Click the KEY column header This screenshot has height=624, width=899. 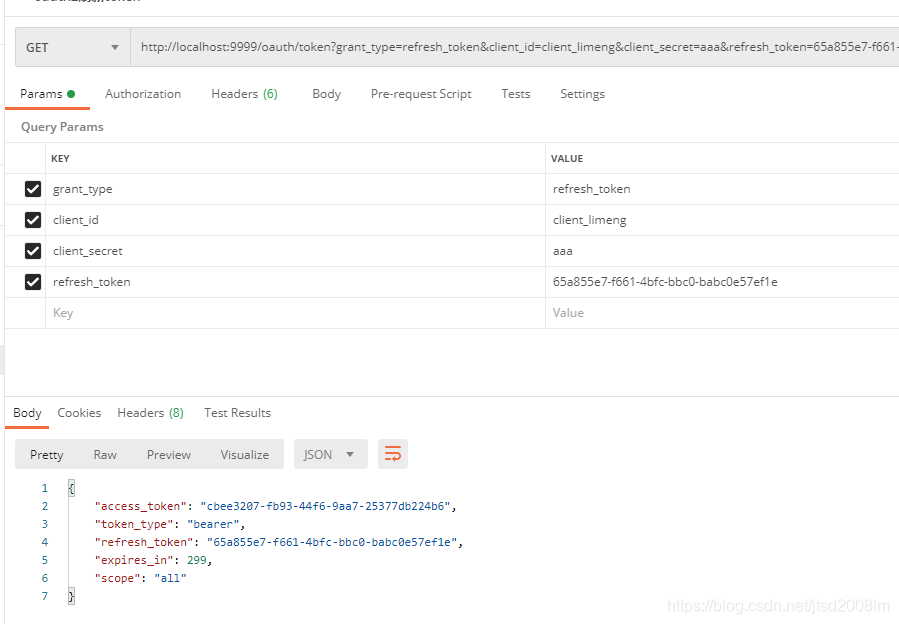click(60, 159)
